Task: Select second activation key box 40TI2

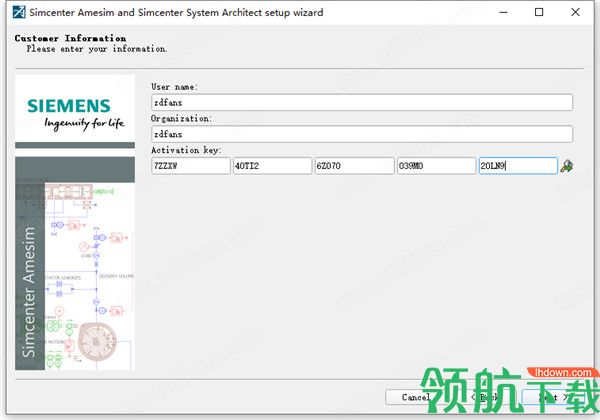Action: coord(272,166)
